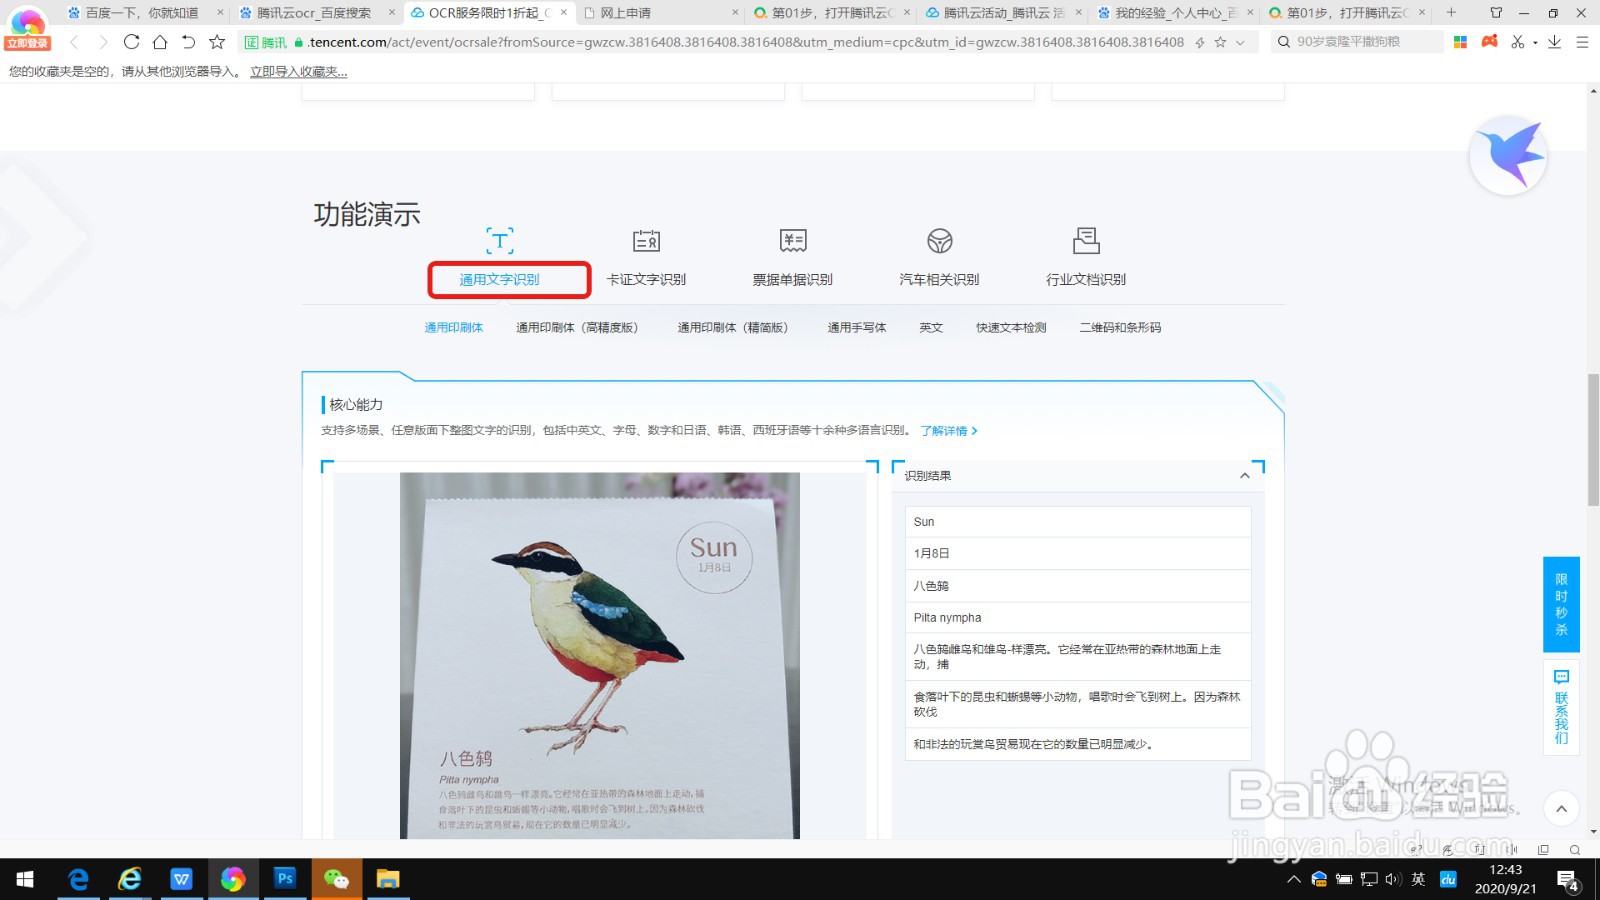
Task: Click the blue hummingbird assistant icon
Action: [1508, 155]
